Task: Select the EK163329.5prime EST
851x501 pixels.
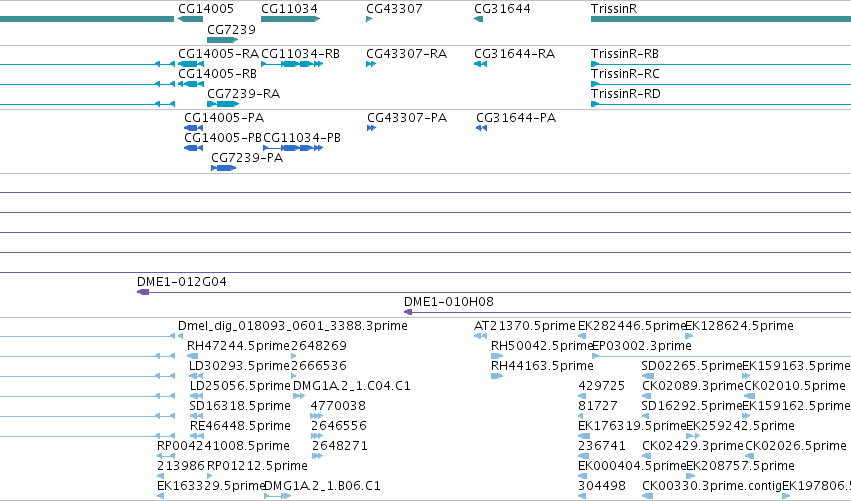Action: coord(160,496)
